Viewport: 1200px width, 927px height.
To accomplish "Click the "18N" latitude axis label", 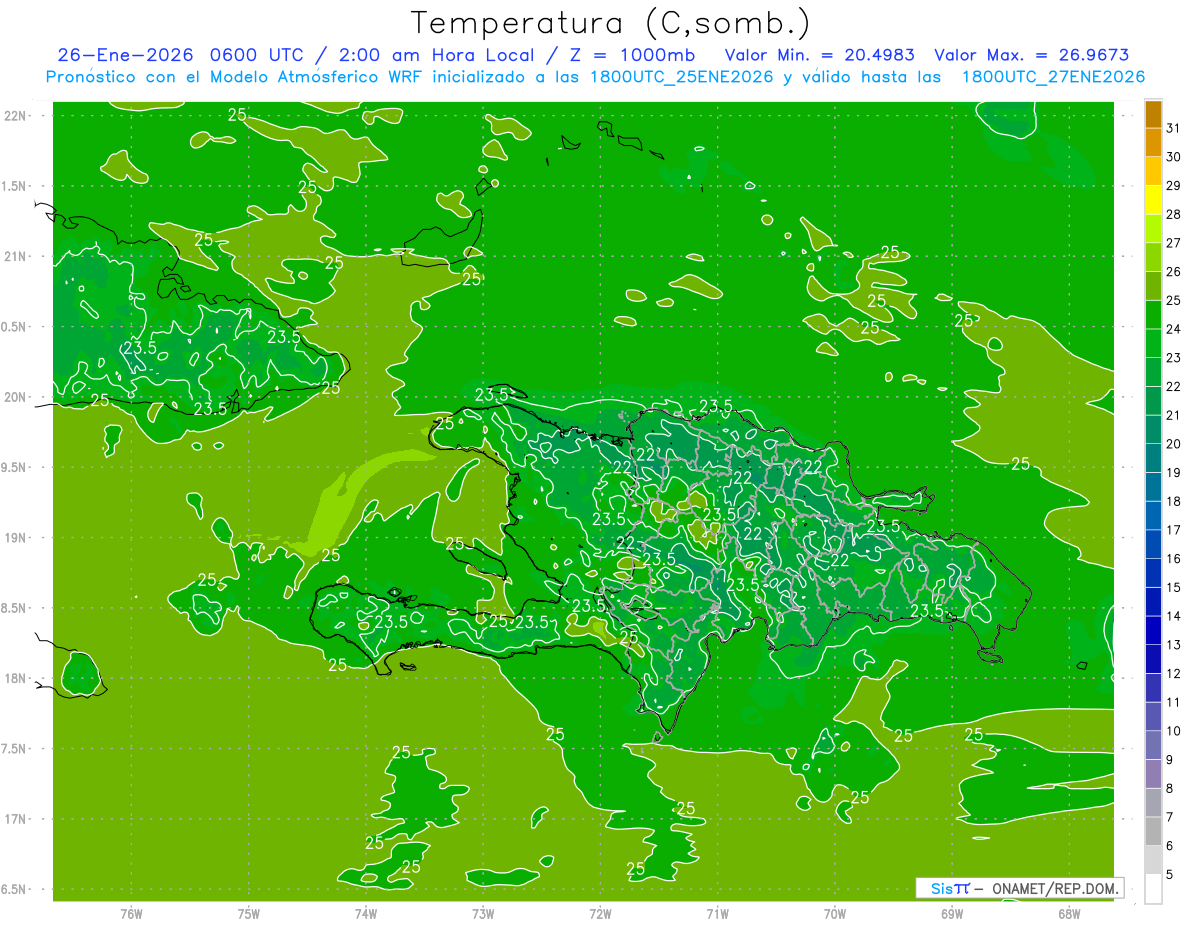I will (x=16, y=678).
